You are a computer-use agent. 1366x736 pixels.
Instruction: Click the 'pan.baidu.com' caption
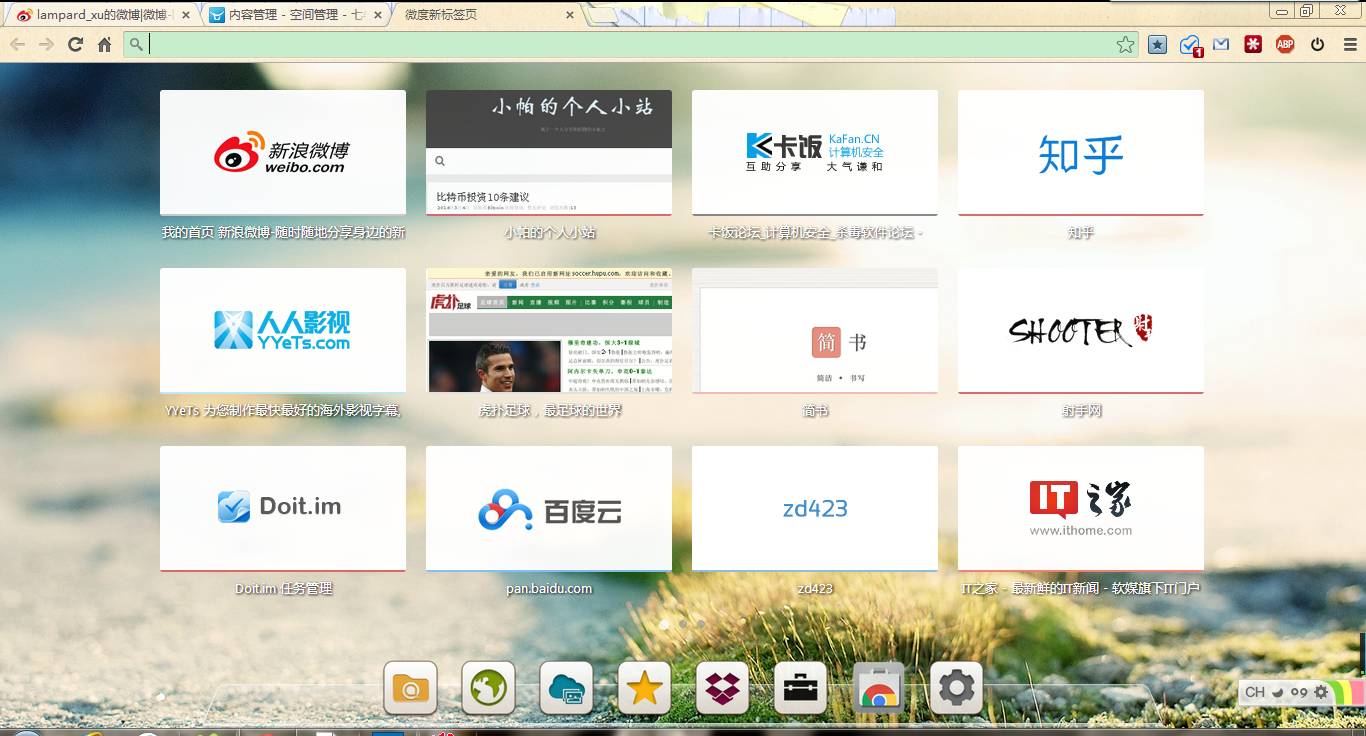tap(549, 588)
